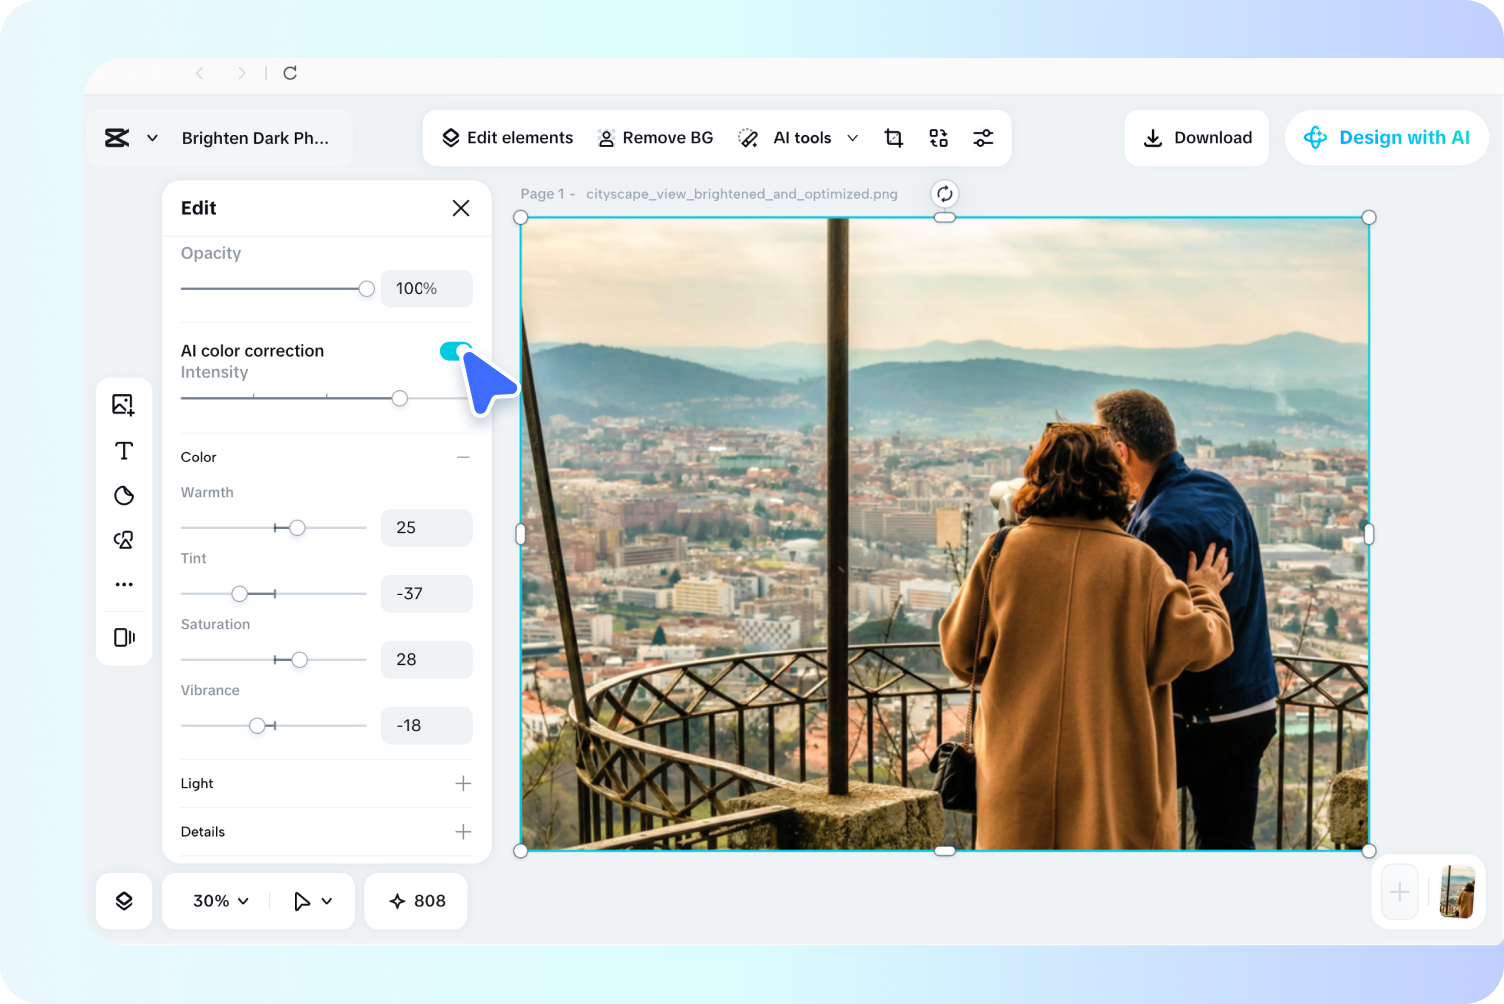Collapse the Color section

point(462,456)
